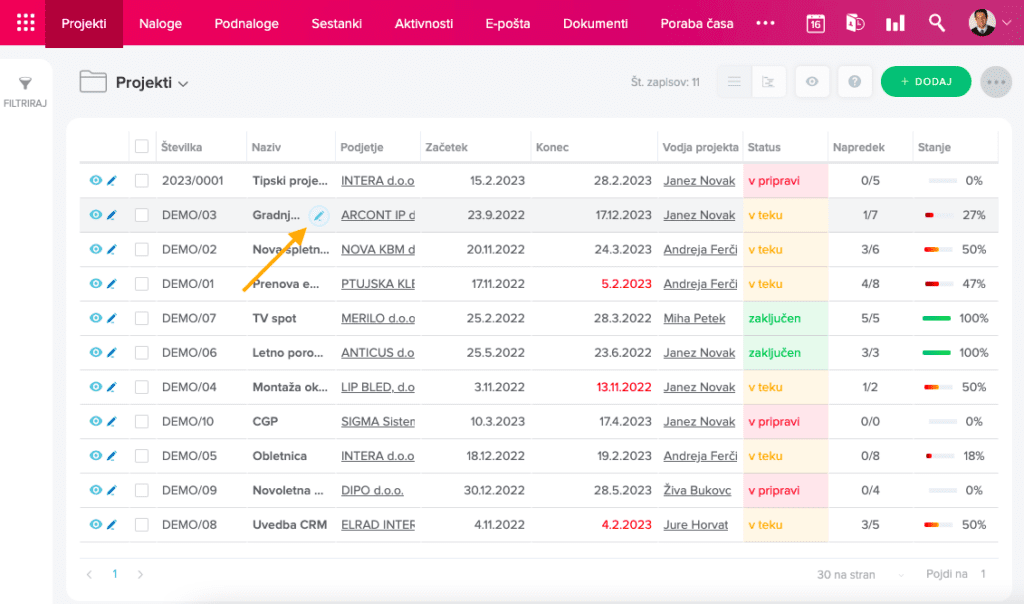1024x604 pixels.
Task: Click inline edit pencil next to Gradnj...
Action: pyautogui.click(x=318, y=215)
